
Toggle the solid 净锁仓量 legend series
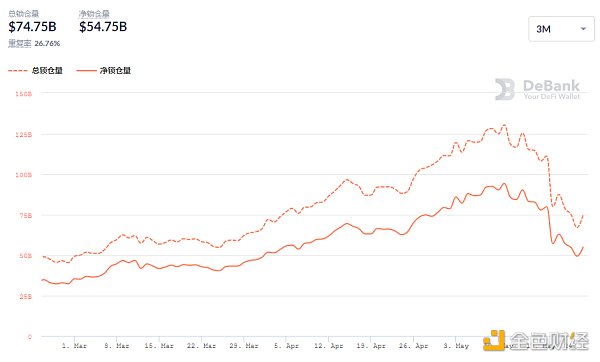coord(104,70)
